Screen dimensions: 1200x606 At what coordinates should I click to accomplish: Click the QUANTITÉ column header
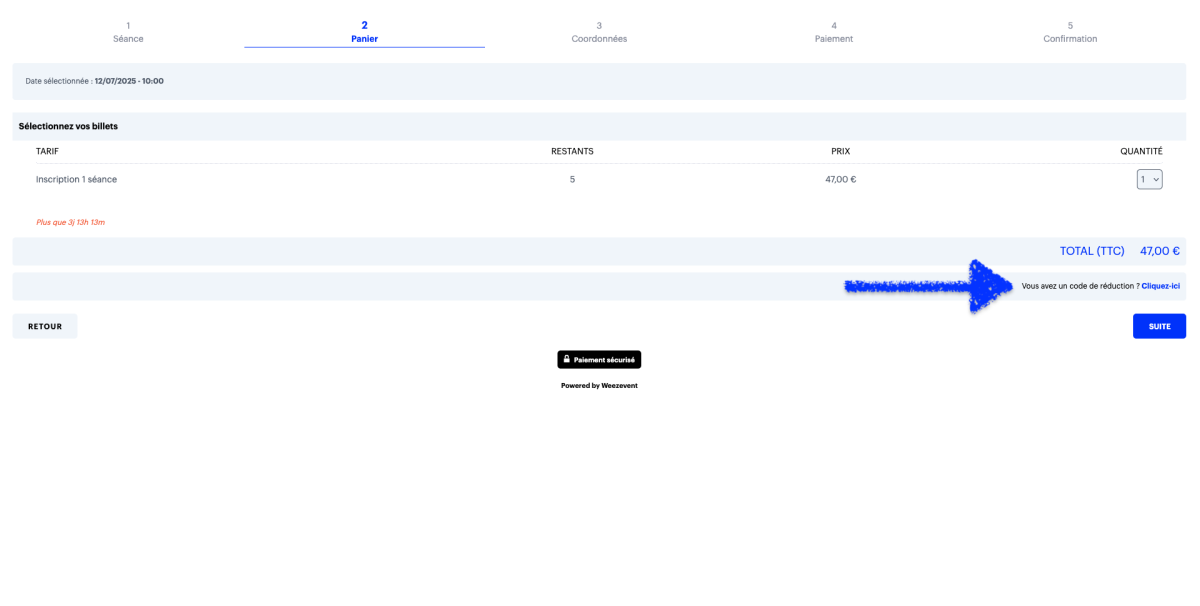pyautogui.click(x=1141, y=151)
